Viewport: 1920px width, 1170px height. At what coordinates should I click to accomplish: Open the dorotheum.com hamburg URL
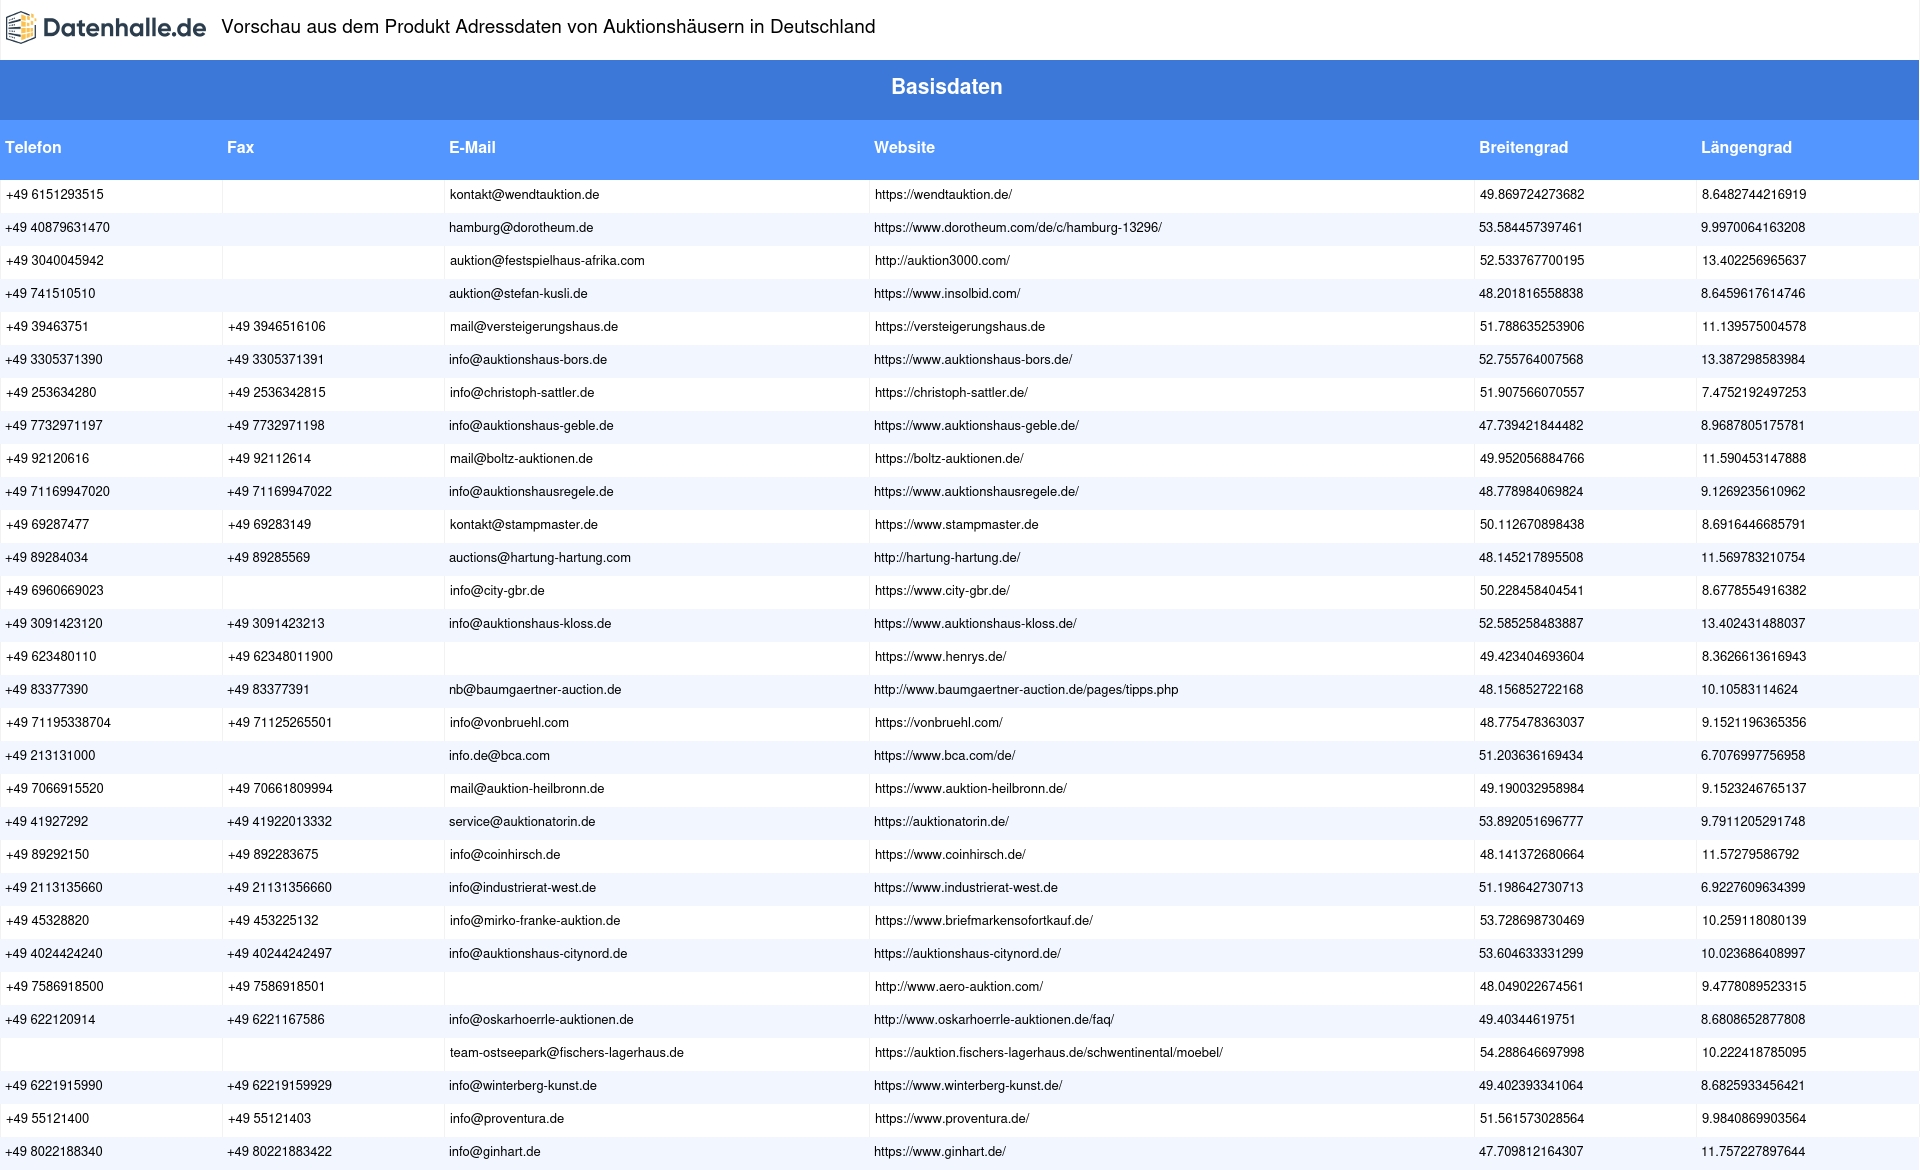[1017, 228]
